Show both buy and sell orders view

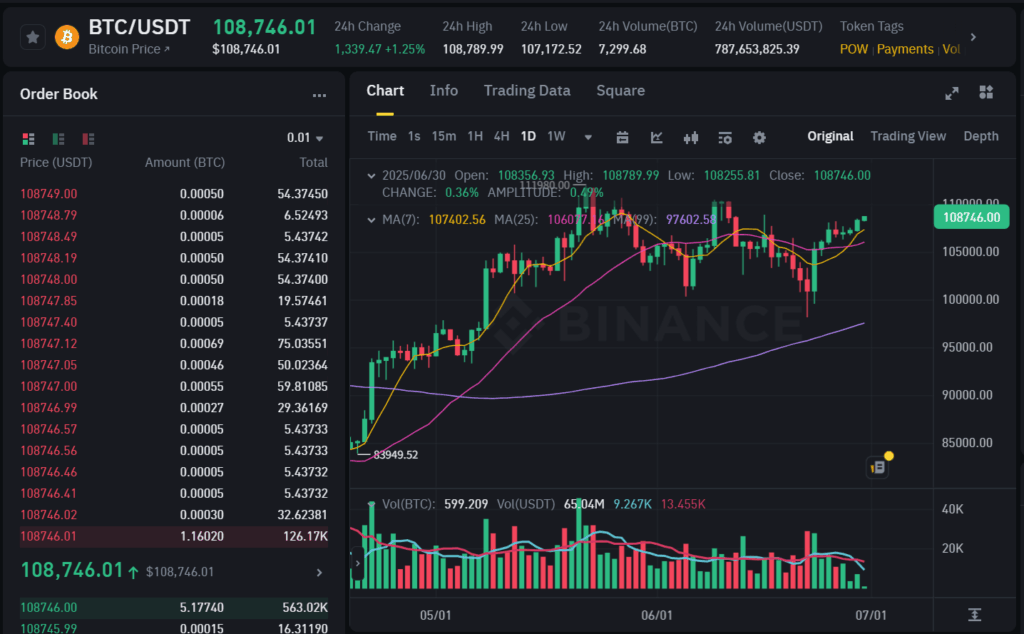click(x=28, y=138)
